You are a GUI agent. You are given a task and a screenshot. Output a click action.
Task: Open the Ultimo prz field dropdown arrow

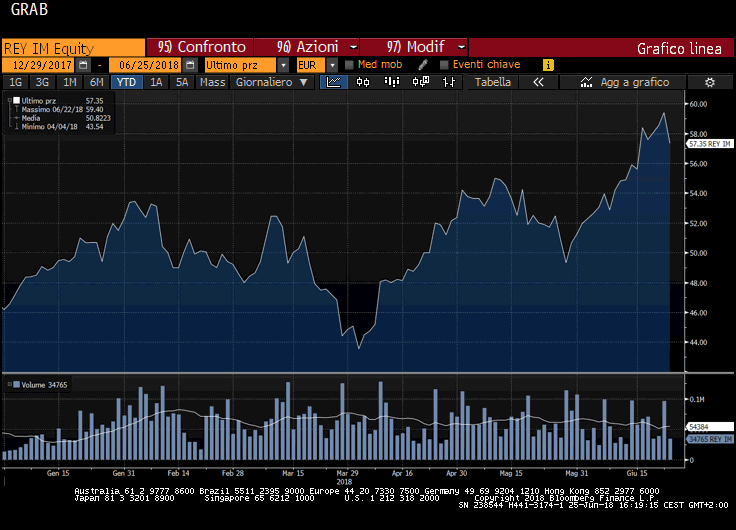pos(284,65)
